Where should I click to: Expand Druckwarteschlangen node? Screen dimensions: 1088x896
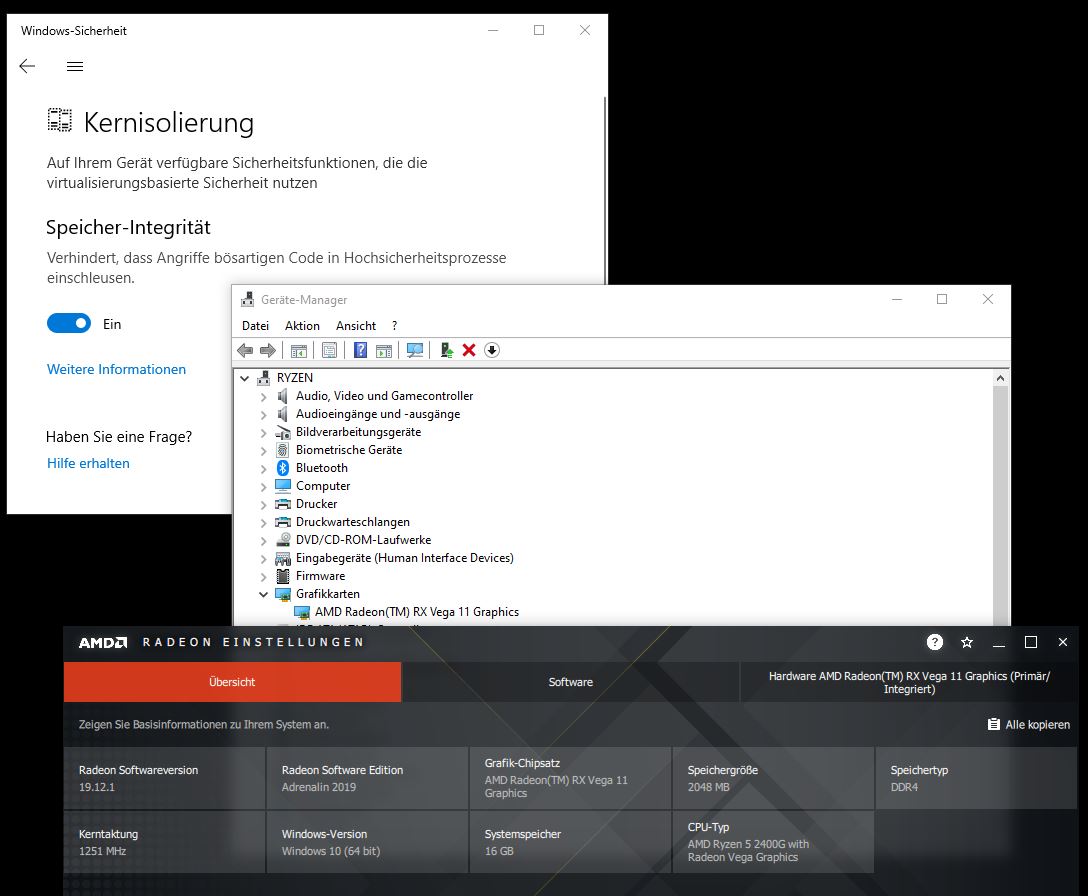264,523
